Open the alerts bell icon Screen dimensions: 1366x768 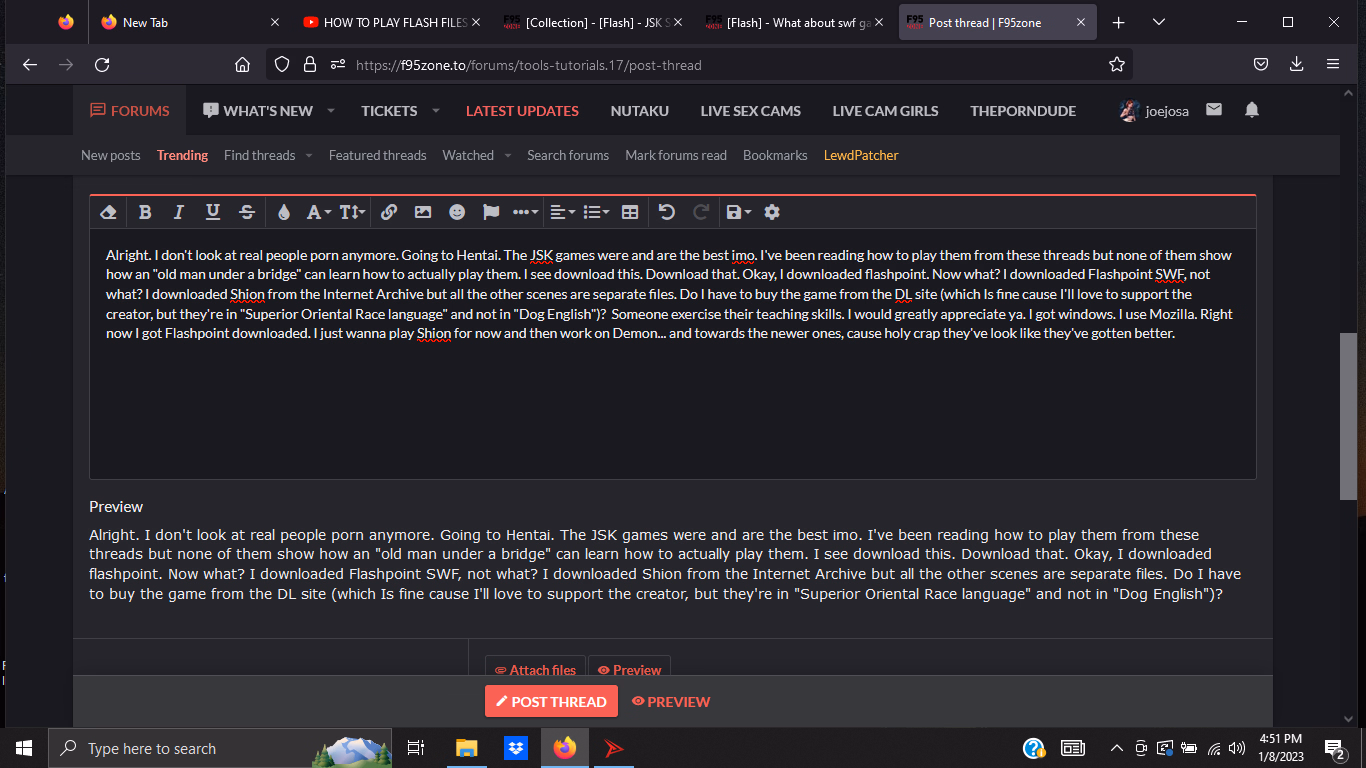point(1252,110)
